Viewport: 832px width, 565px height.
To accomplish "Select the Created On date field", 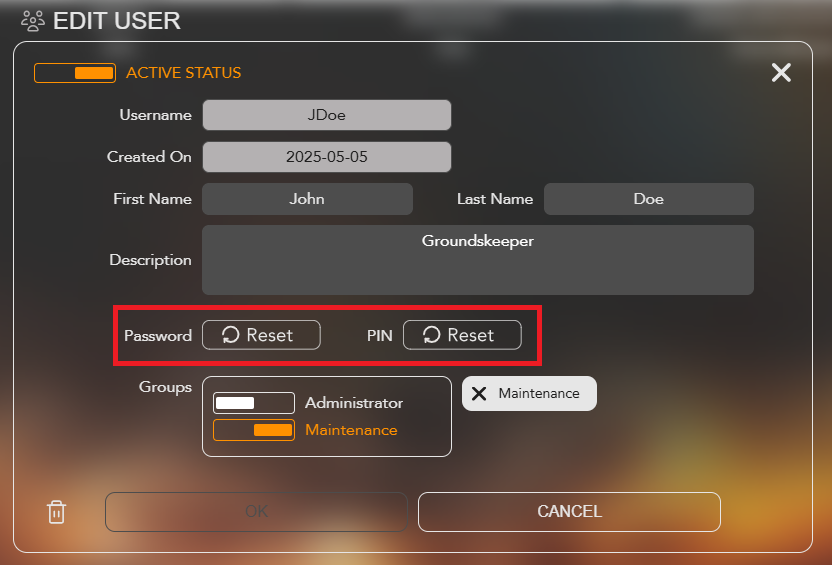I will click(x=326, y=157).
